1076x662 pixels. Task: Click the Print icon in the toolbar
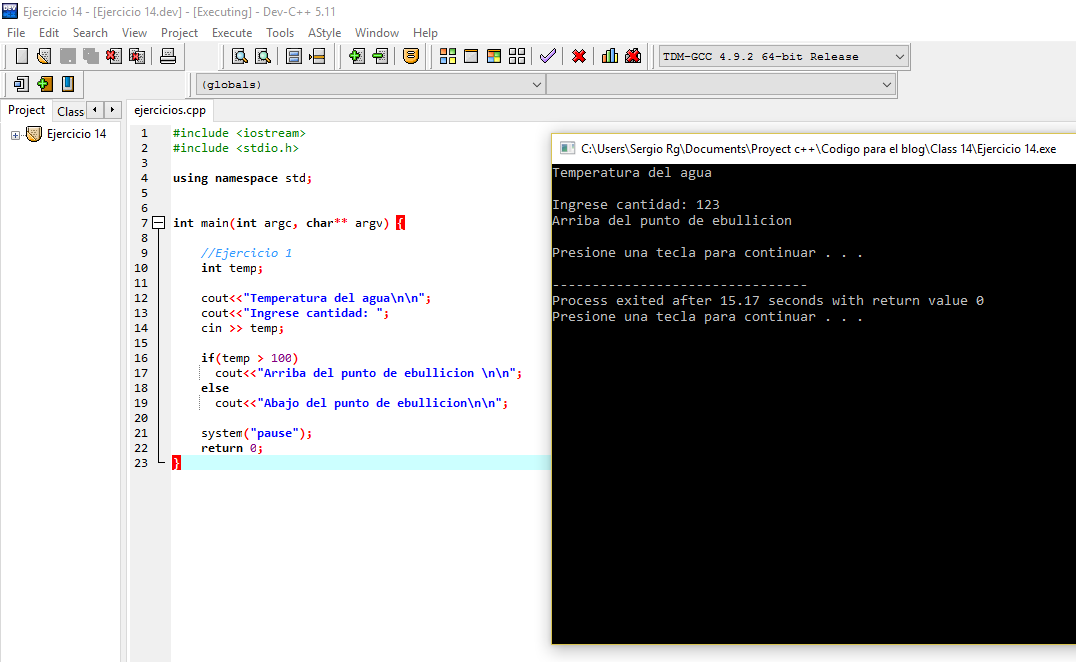click(168, 56)
